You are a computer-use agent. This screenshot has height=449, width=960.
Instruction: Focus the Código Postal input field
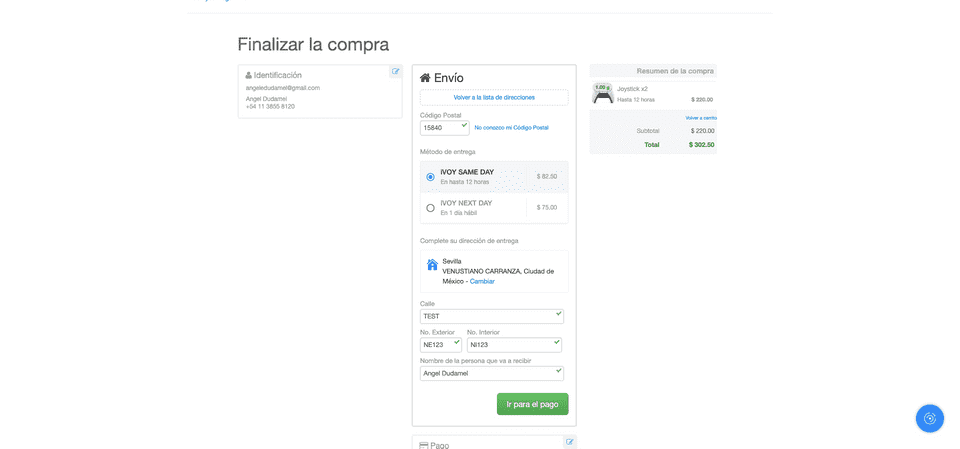pos(444,128)
